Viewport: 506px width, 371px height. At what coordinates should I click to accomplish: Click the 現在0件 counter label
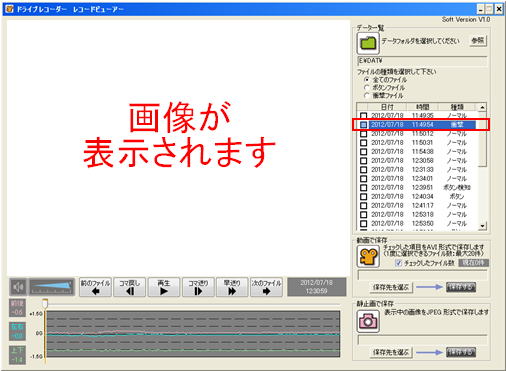(x=473, y=263)
